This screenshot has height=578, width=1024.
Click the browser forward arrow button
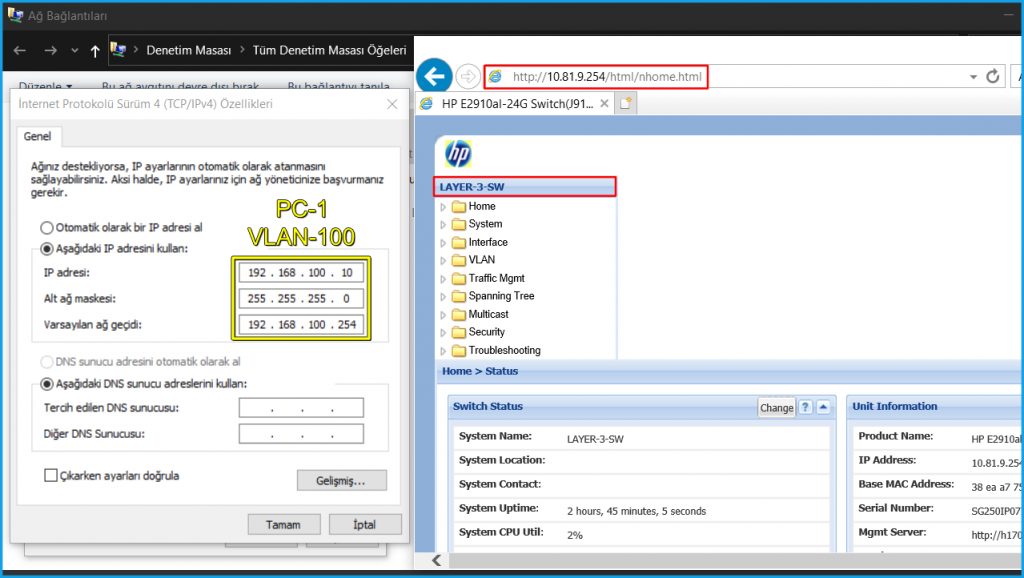click(x=468, y=76)
